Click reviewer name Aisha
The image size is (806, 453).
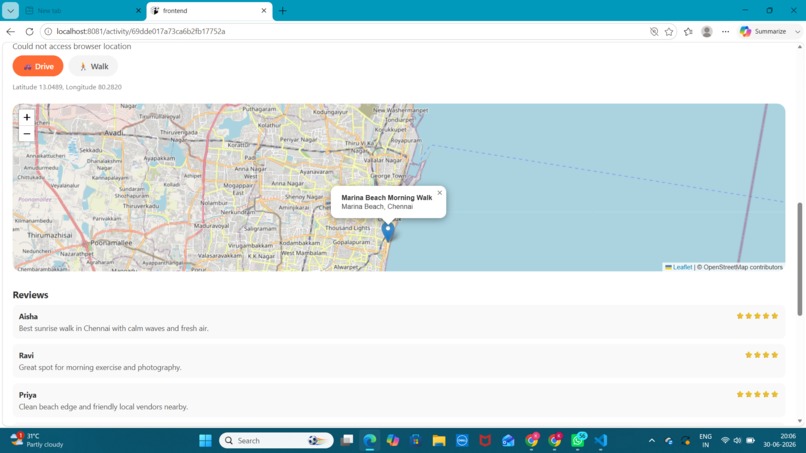(x=28, y=317)
